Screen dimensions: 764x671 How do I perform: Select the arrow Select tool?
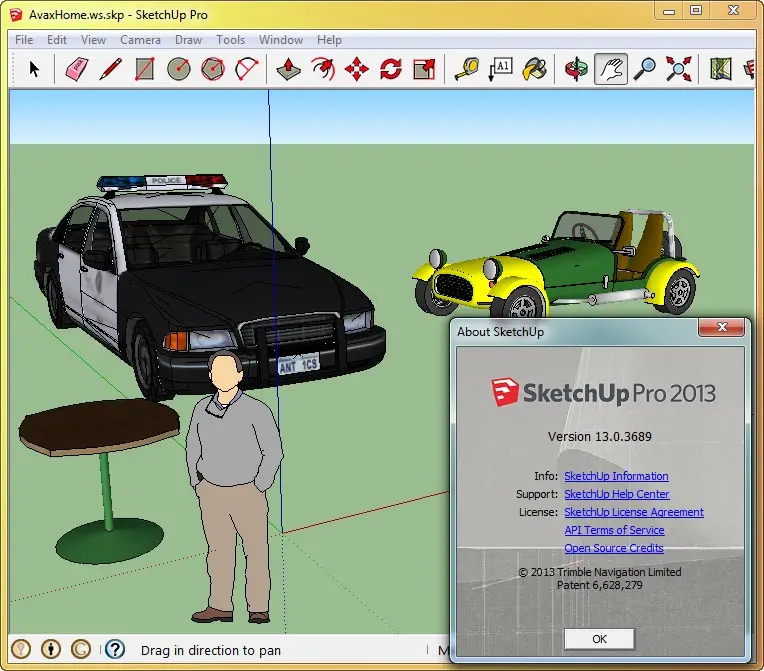[34, 69]
